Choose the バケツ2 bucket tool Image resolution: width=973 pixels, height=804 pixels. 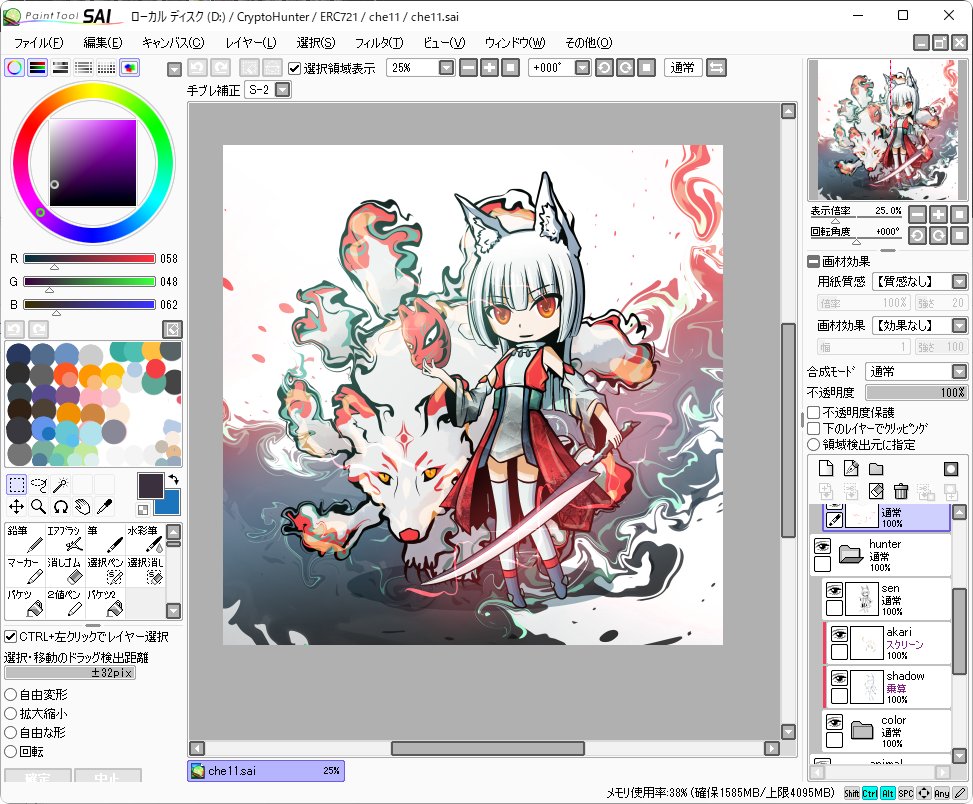click(105, 603)
